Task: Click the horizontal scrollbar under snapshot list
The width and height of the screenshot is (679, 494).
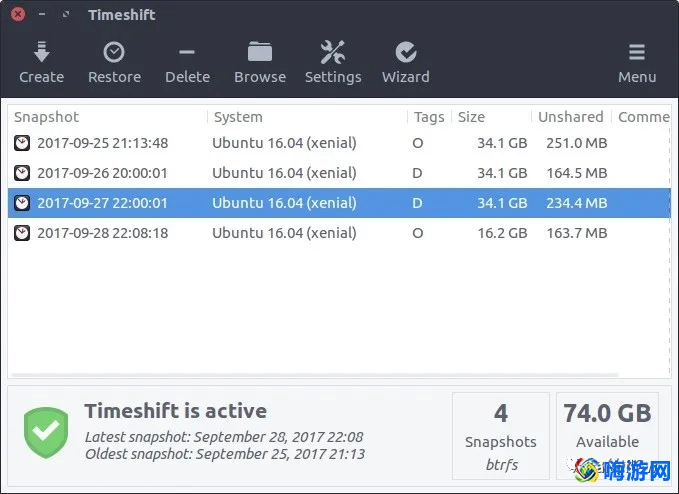Action: [315, 375]
